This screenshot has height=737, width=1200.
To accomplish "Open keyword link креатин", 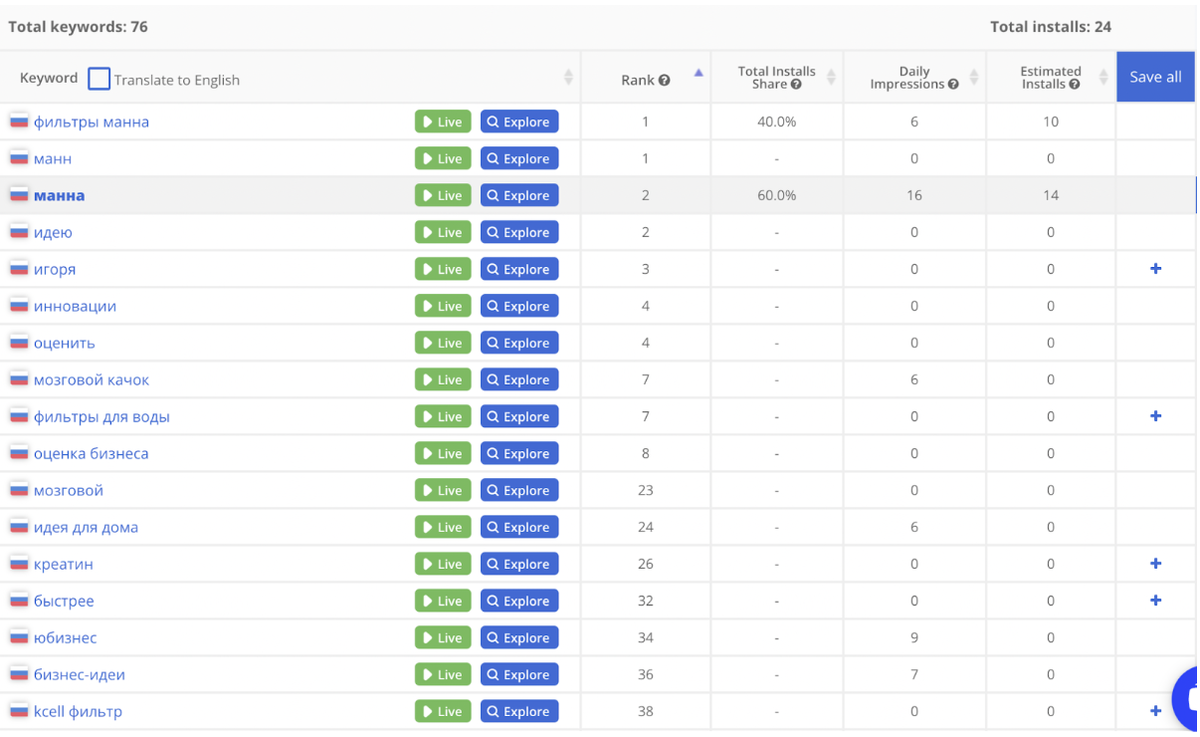I will 63,564.
